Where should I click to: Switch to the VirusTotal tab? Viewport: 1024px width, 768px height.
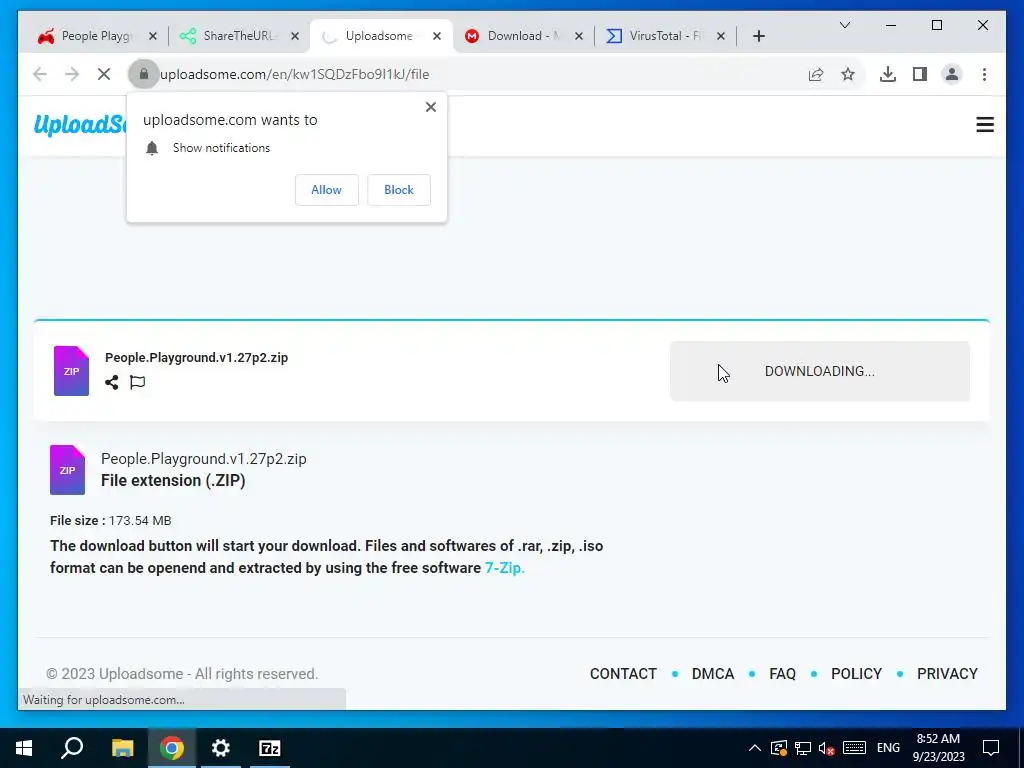tap(664, 36)
